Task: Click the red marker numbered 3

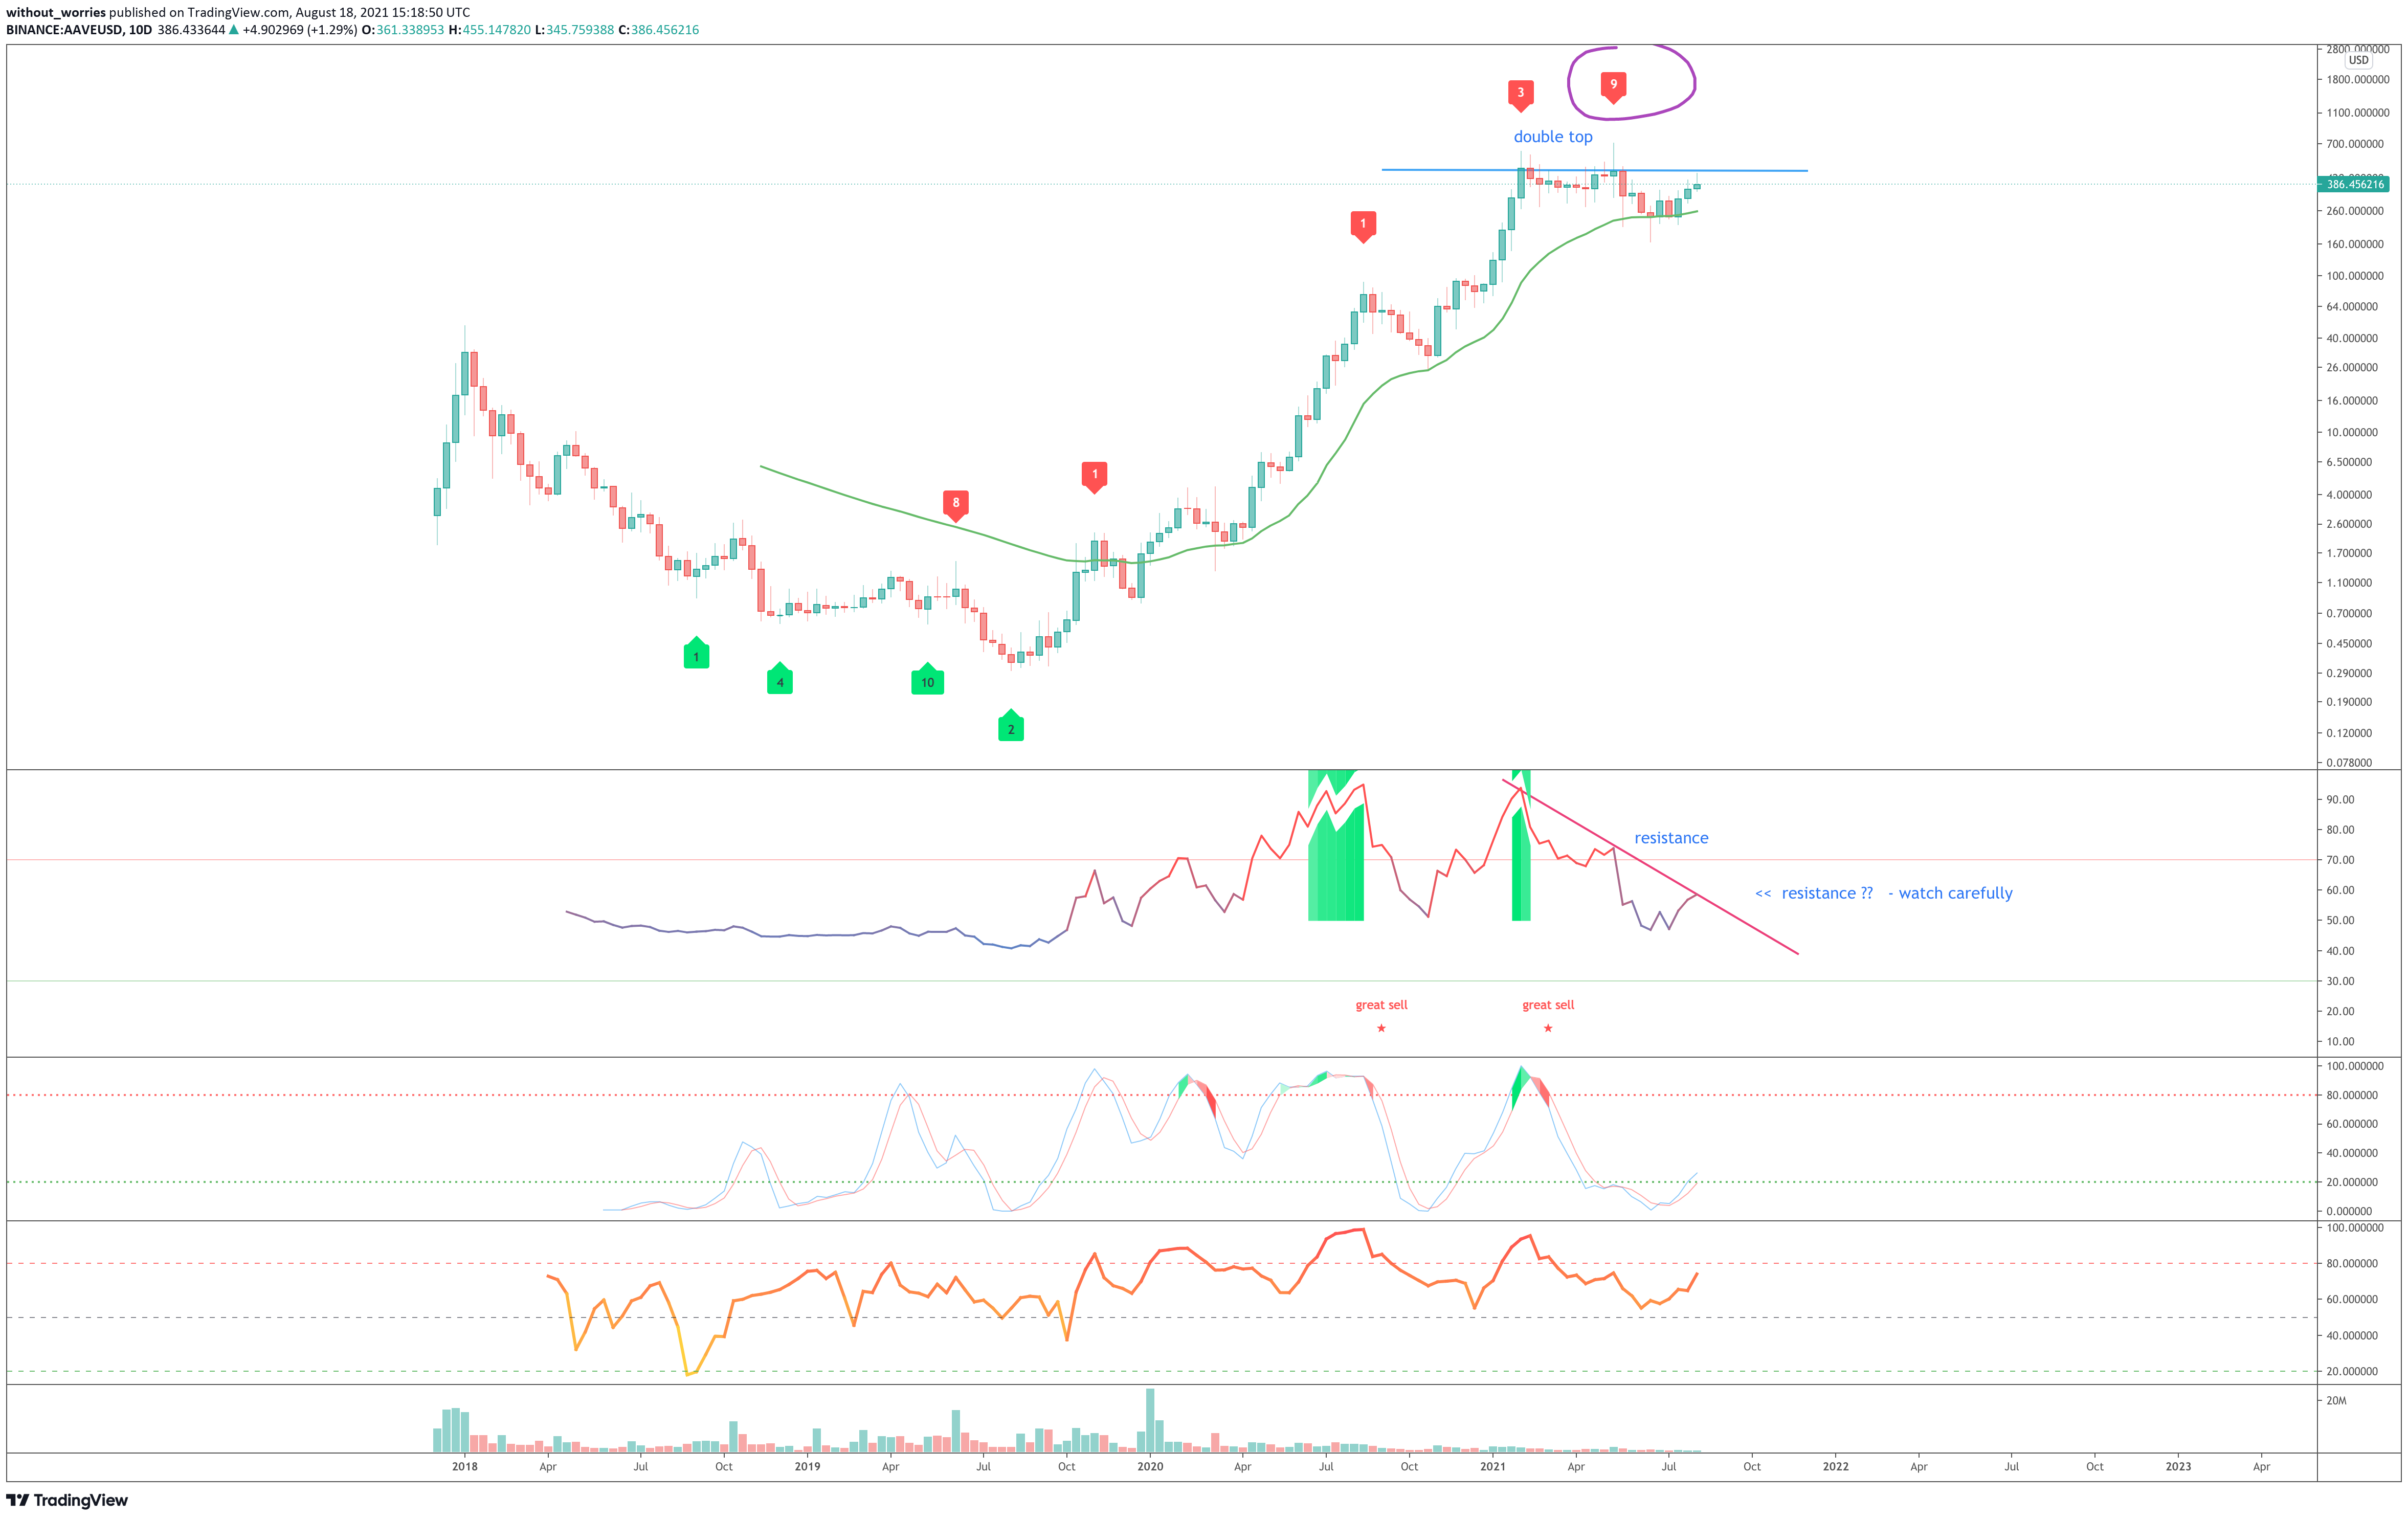Action: [x=1520, y=94]
